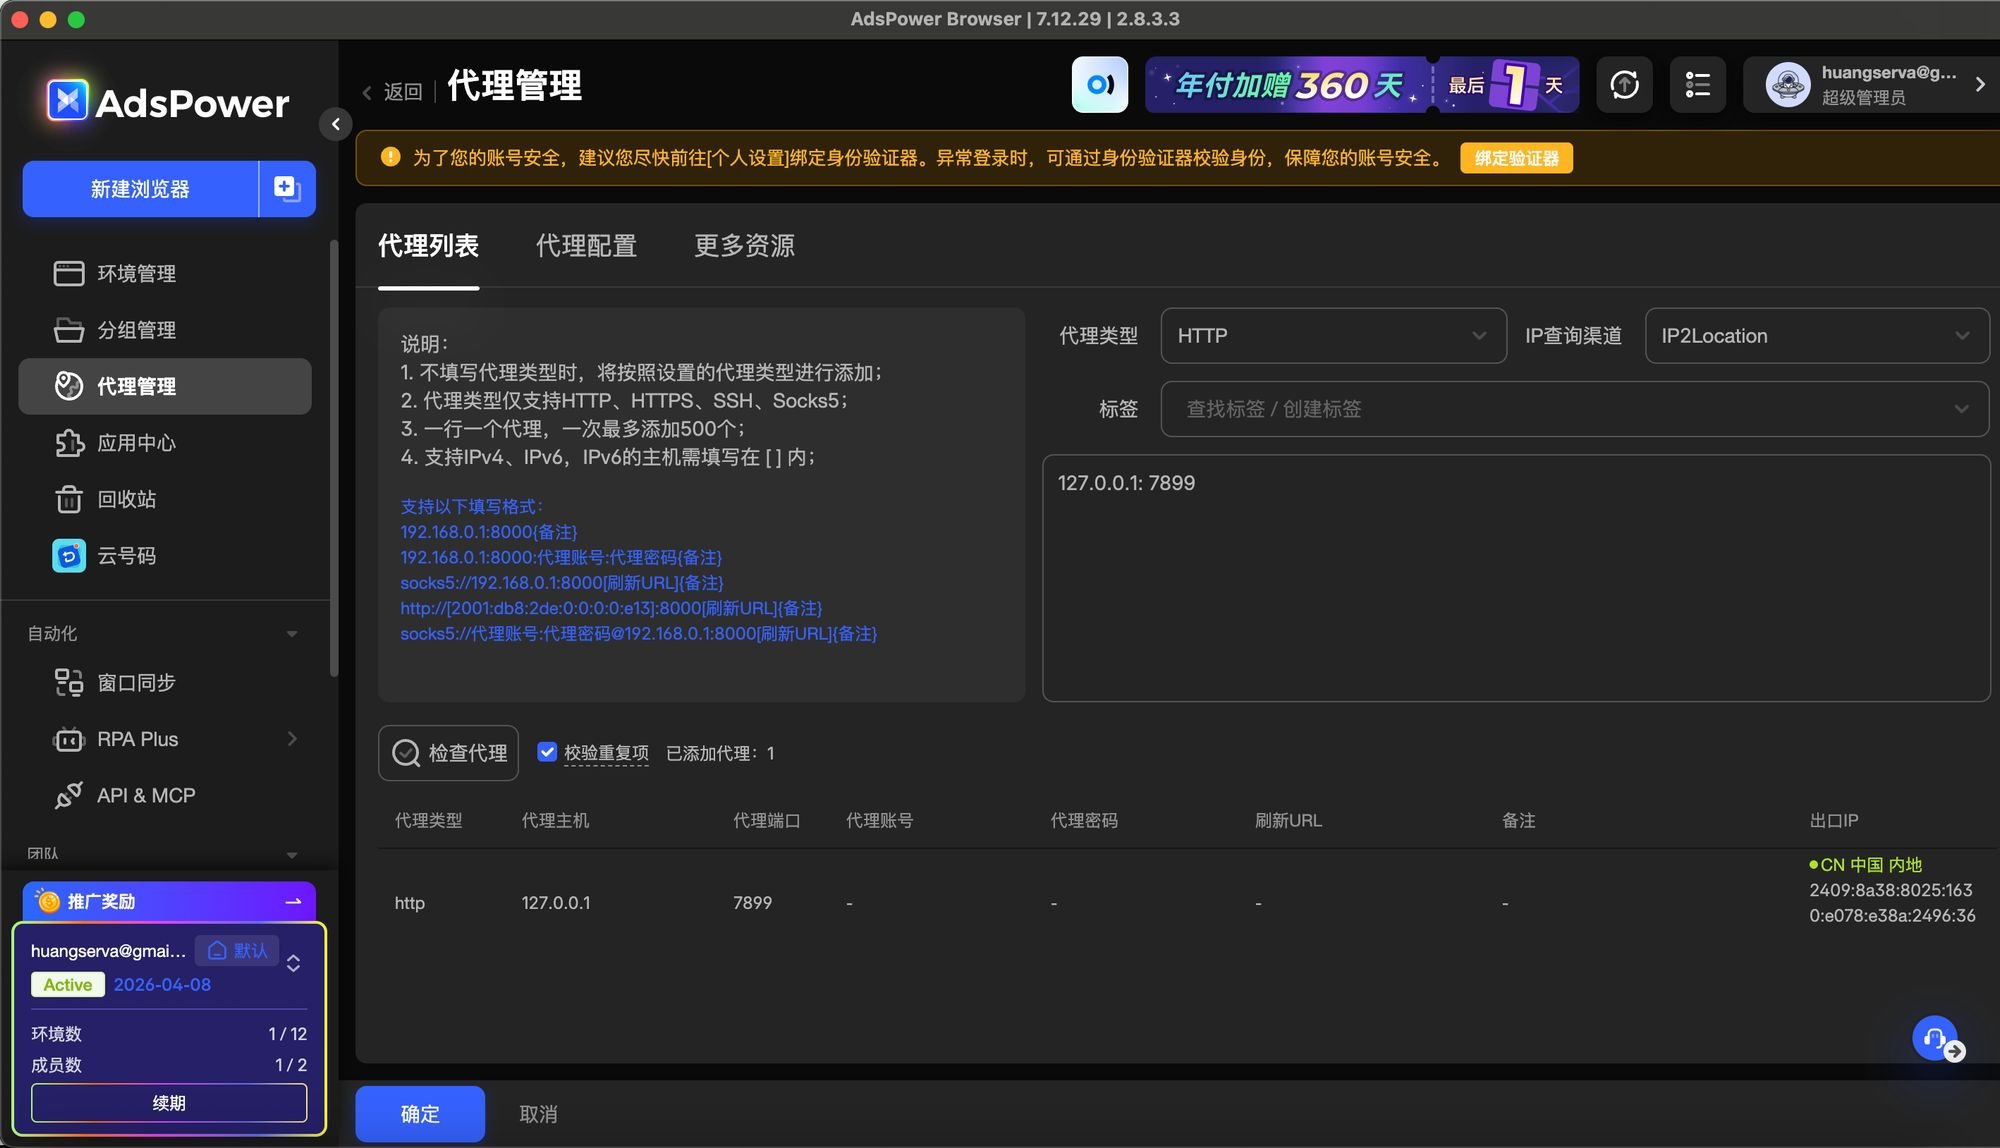2000x1148 pixels.
Task: Toggle the 校验重复项 checkbox
Action: [547, 752]
